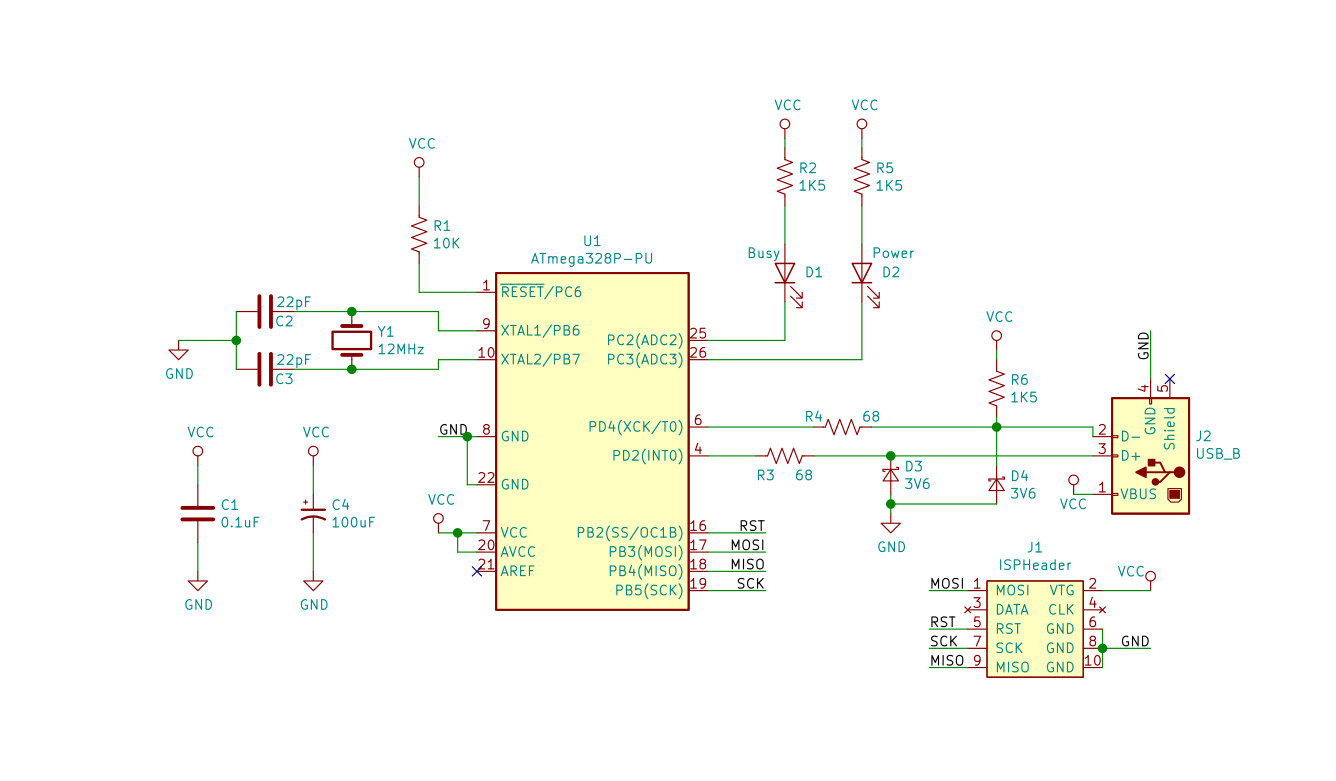The width and height of the screenshot is (1336, 781).
Task: Click the SCK net label on pin 19
Action: pos(751,583)
